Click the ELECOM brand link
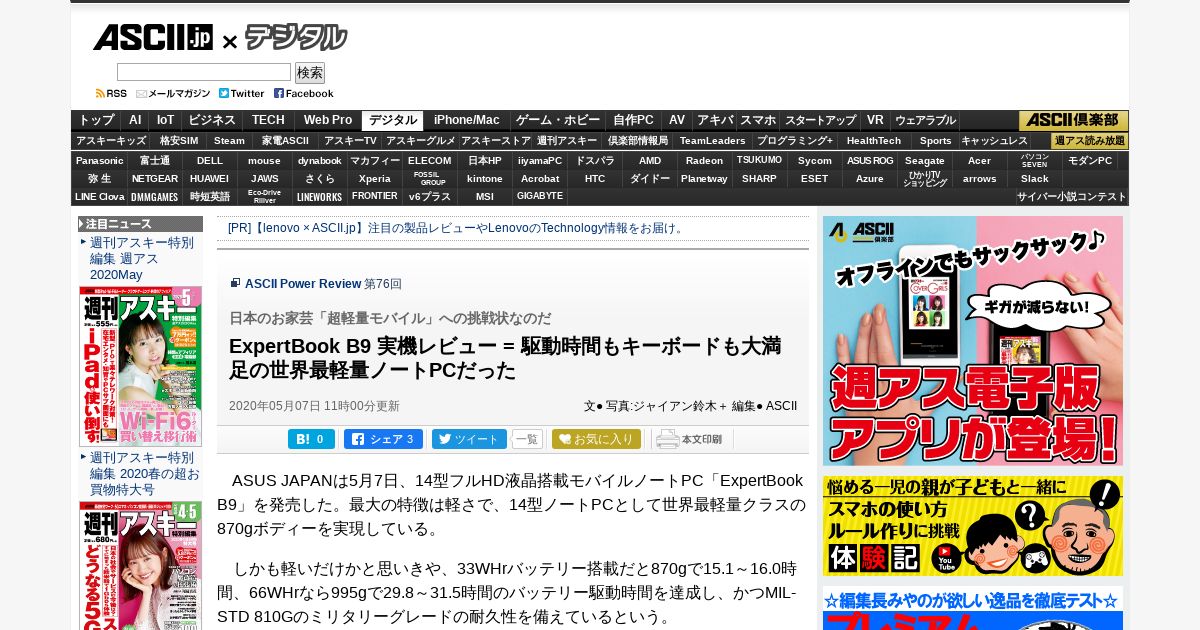This screenshot has width=1200, height=630. pos(430,160)
